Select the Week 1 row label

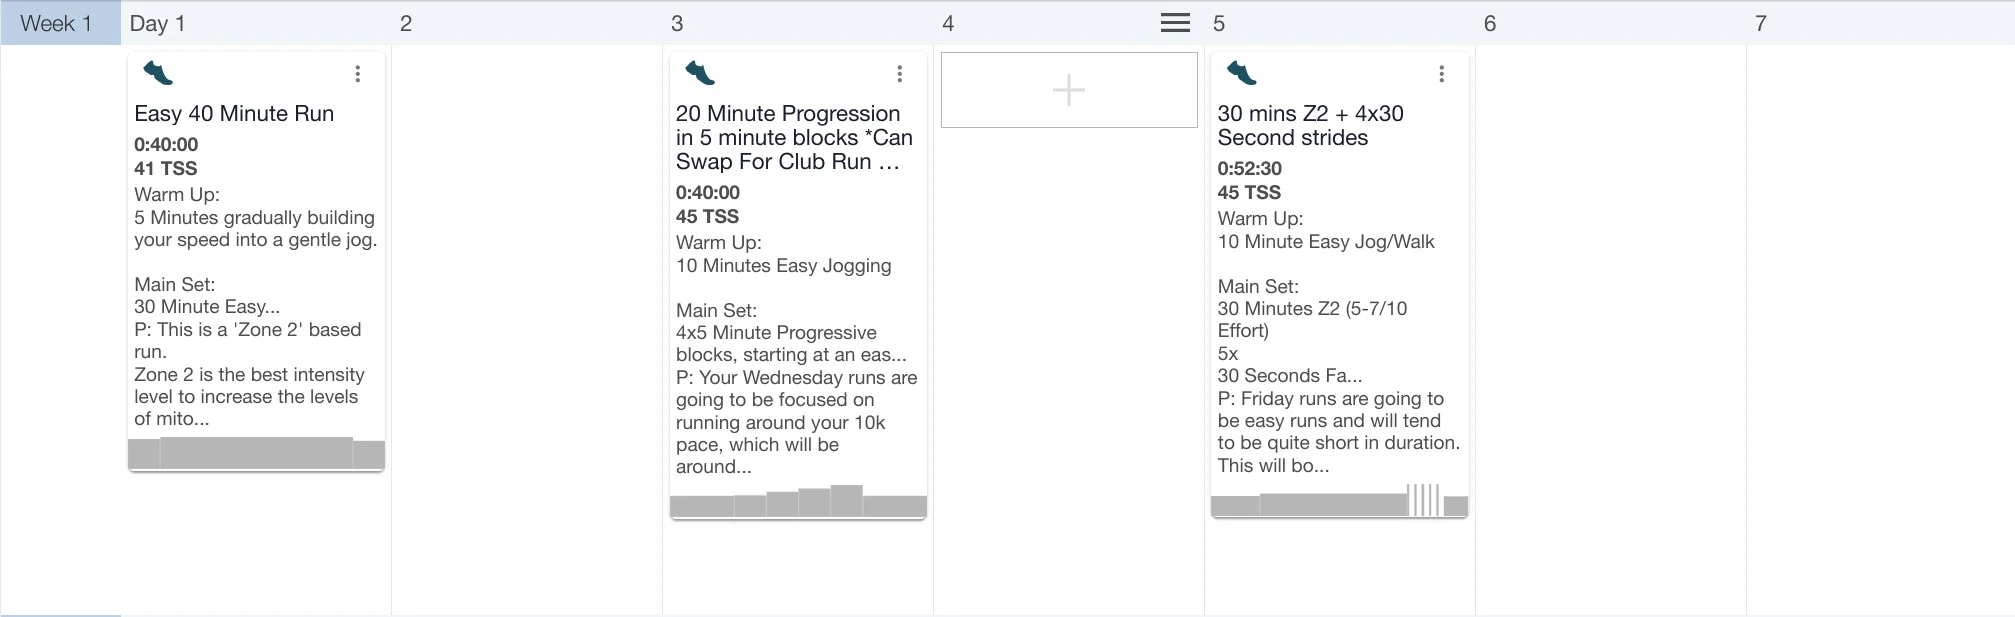pos(57,24)
